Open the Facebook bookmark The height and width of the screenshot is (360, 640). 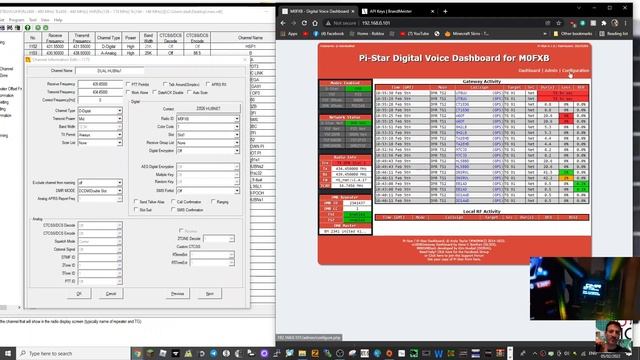coord(329,34)
